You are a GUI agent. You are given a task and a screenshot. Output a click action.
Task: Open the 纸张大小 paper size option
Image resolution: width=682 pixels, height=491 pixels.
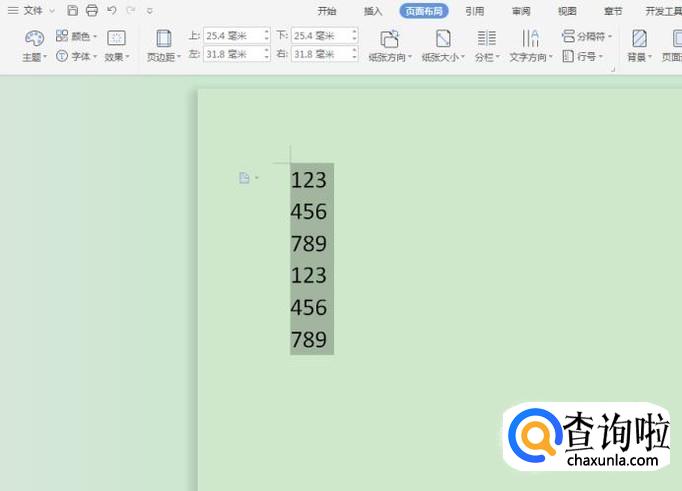pos(443,46)
